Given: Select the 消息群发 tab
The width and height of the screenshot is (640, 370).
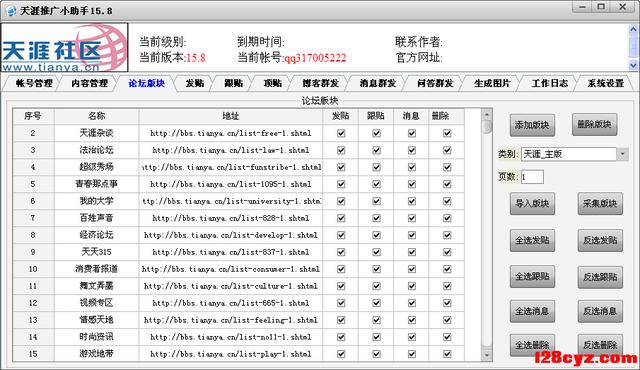Looking at the screenshot, I should tap(378, 83).
